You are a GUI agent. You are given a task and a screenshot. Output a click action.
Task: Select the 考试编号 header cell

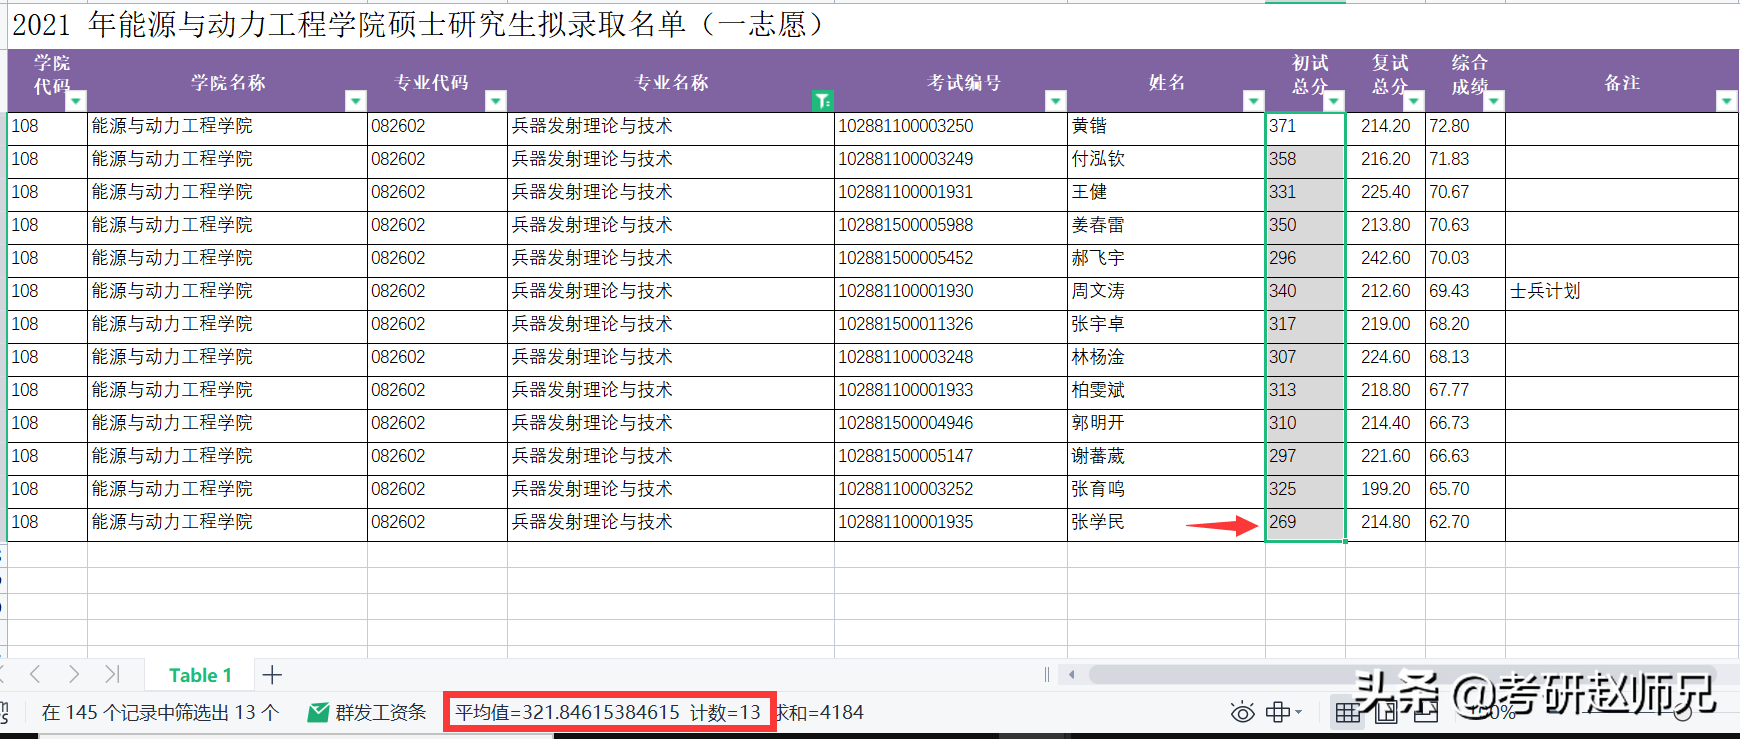[x=951, y=81]
